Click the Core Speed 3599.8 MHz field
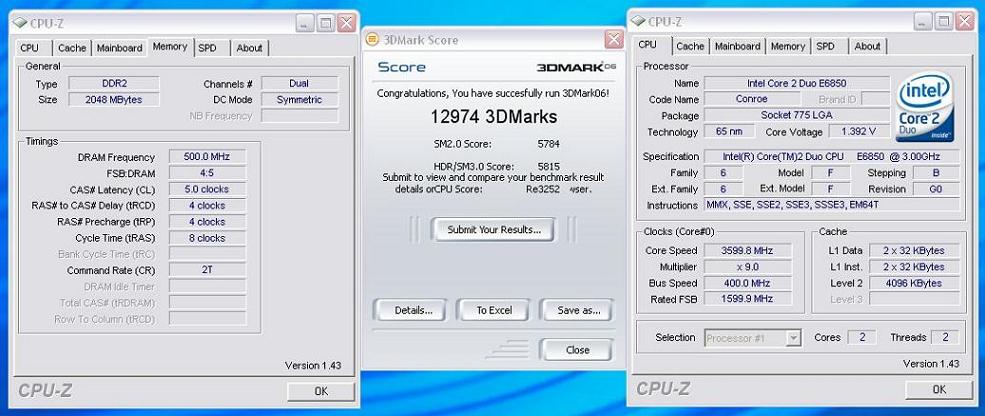Image resolution: width=985 pixels, height=416 pixels. tap(748, 250)
